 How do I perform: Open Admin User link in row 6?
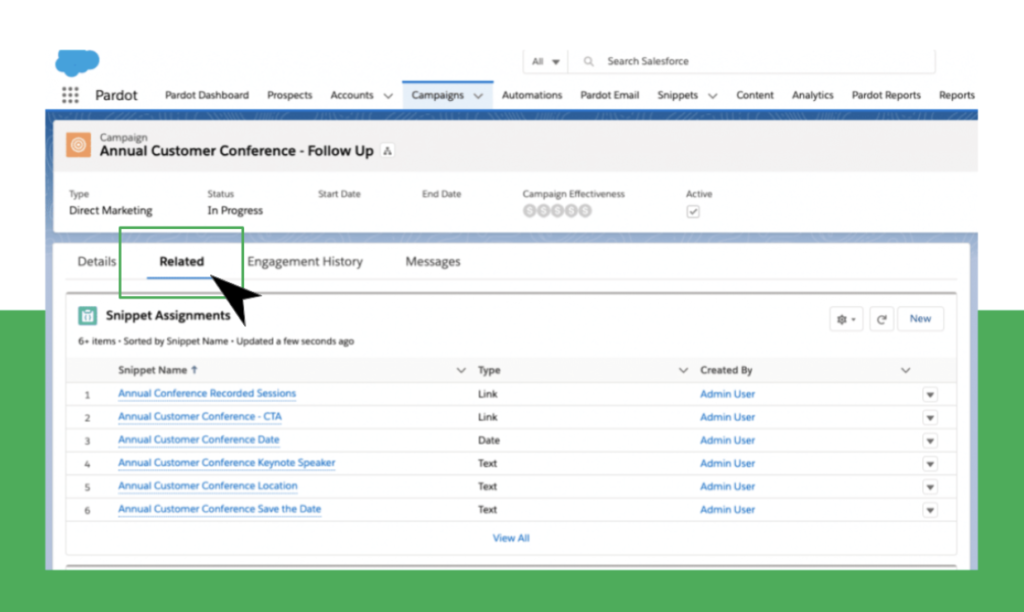[728, 509]
